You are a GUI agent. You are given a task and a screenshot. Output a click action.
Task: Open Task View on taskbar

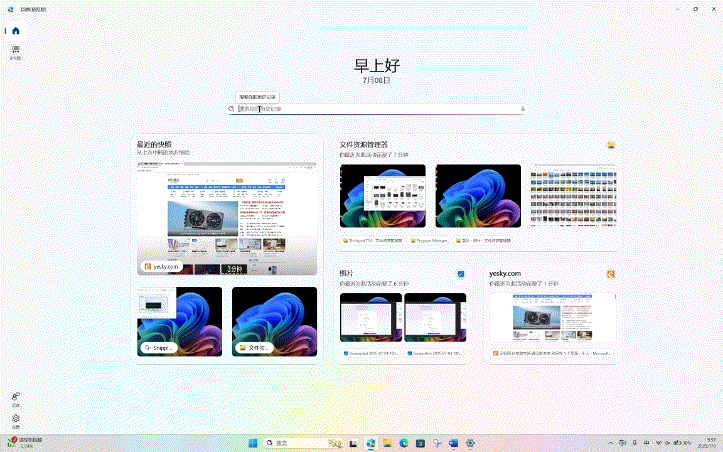(354, 443)
